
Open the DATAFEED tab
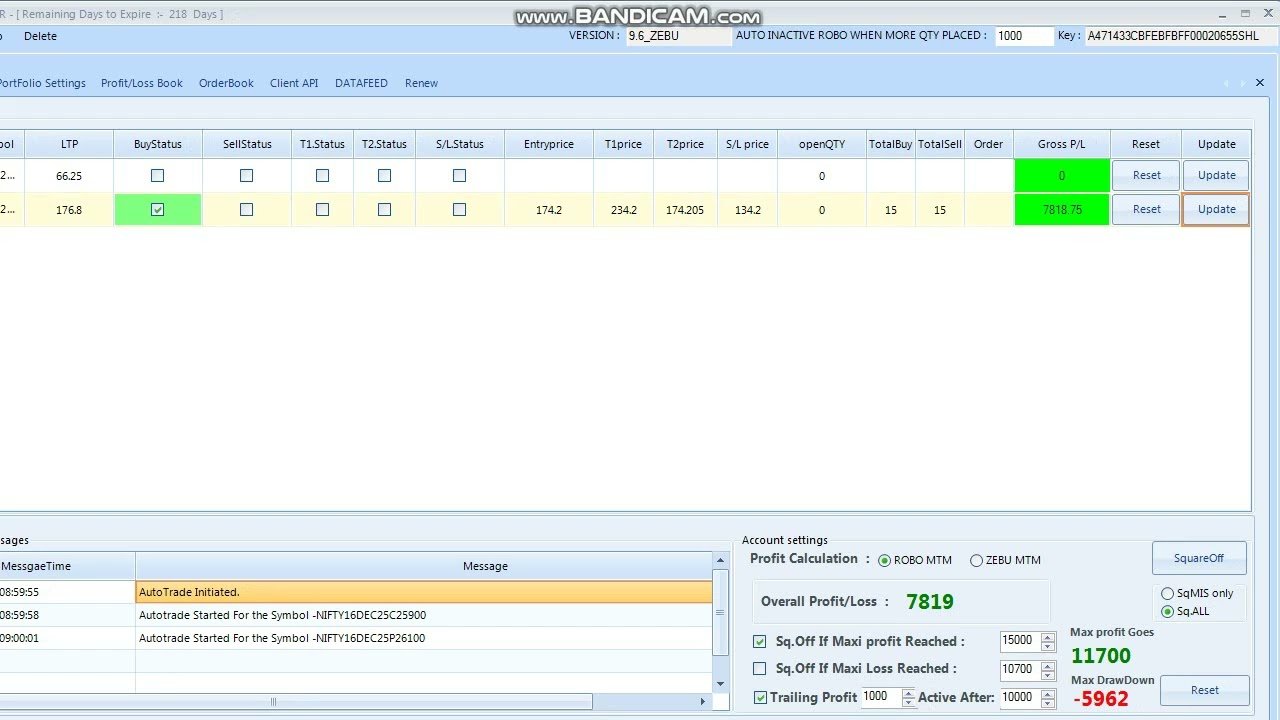pyautogui.click(x=361, y=83)
